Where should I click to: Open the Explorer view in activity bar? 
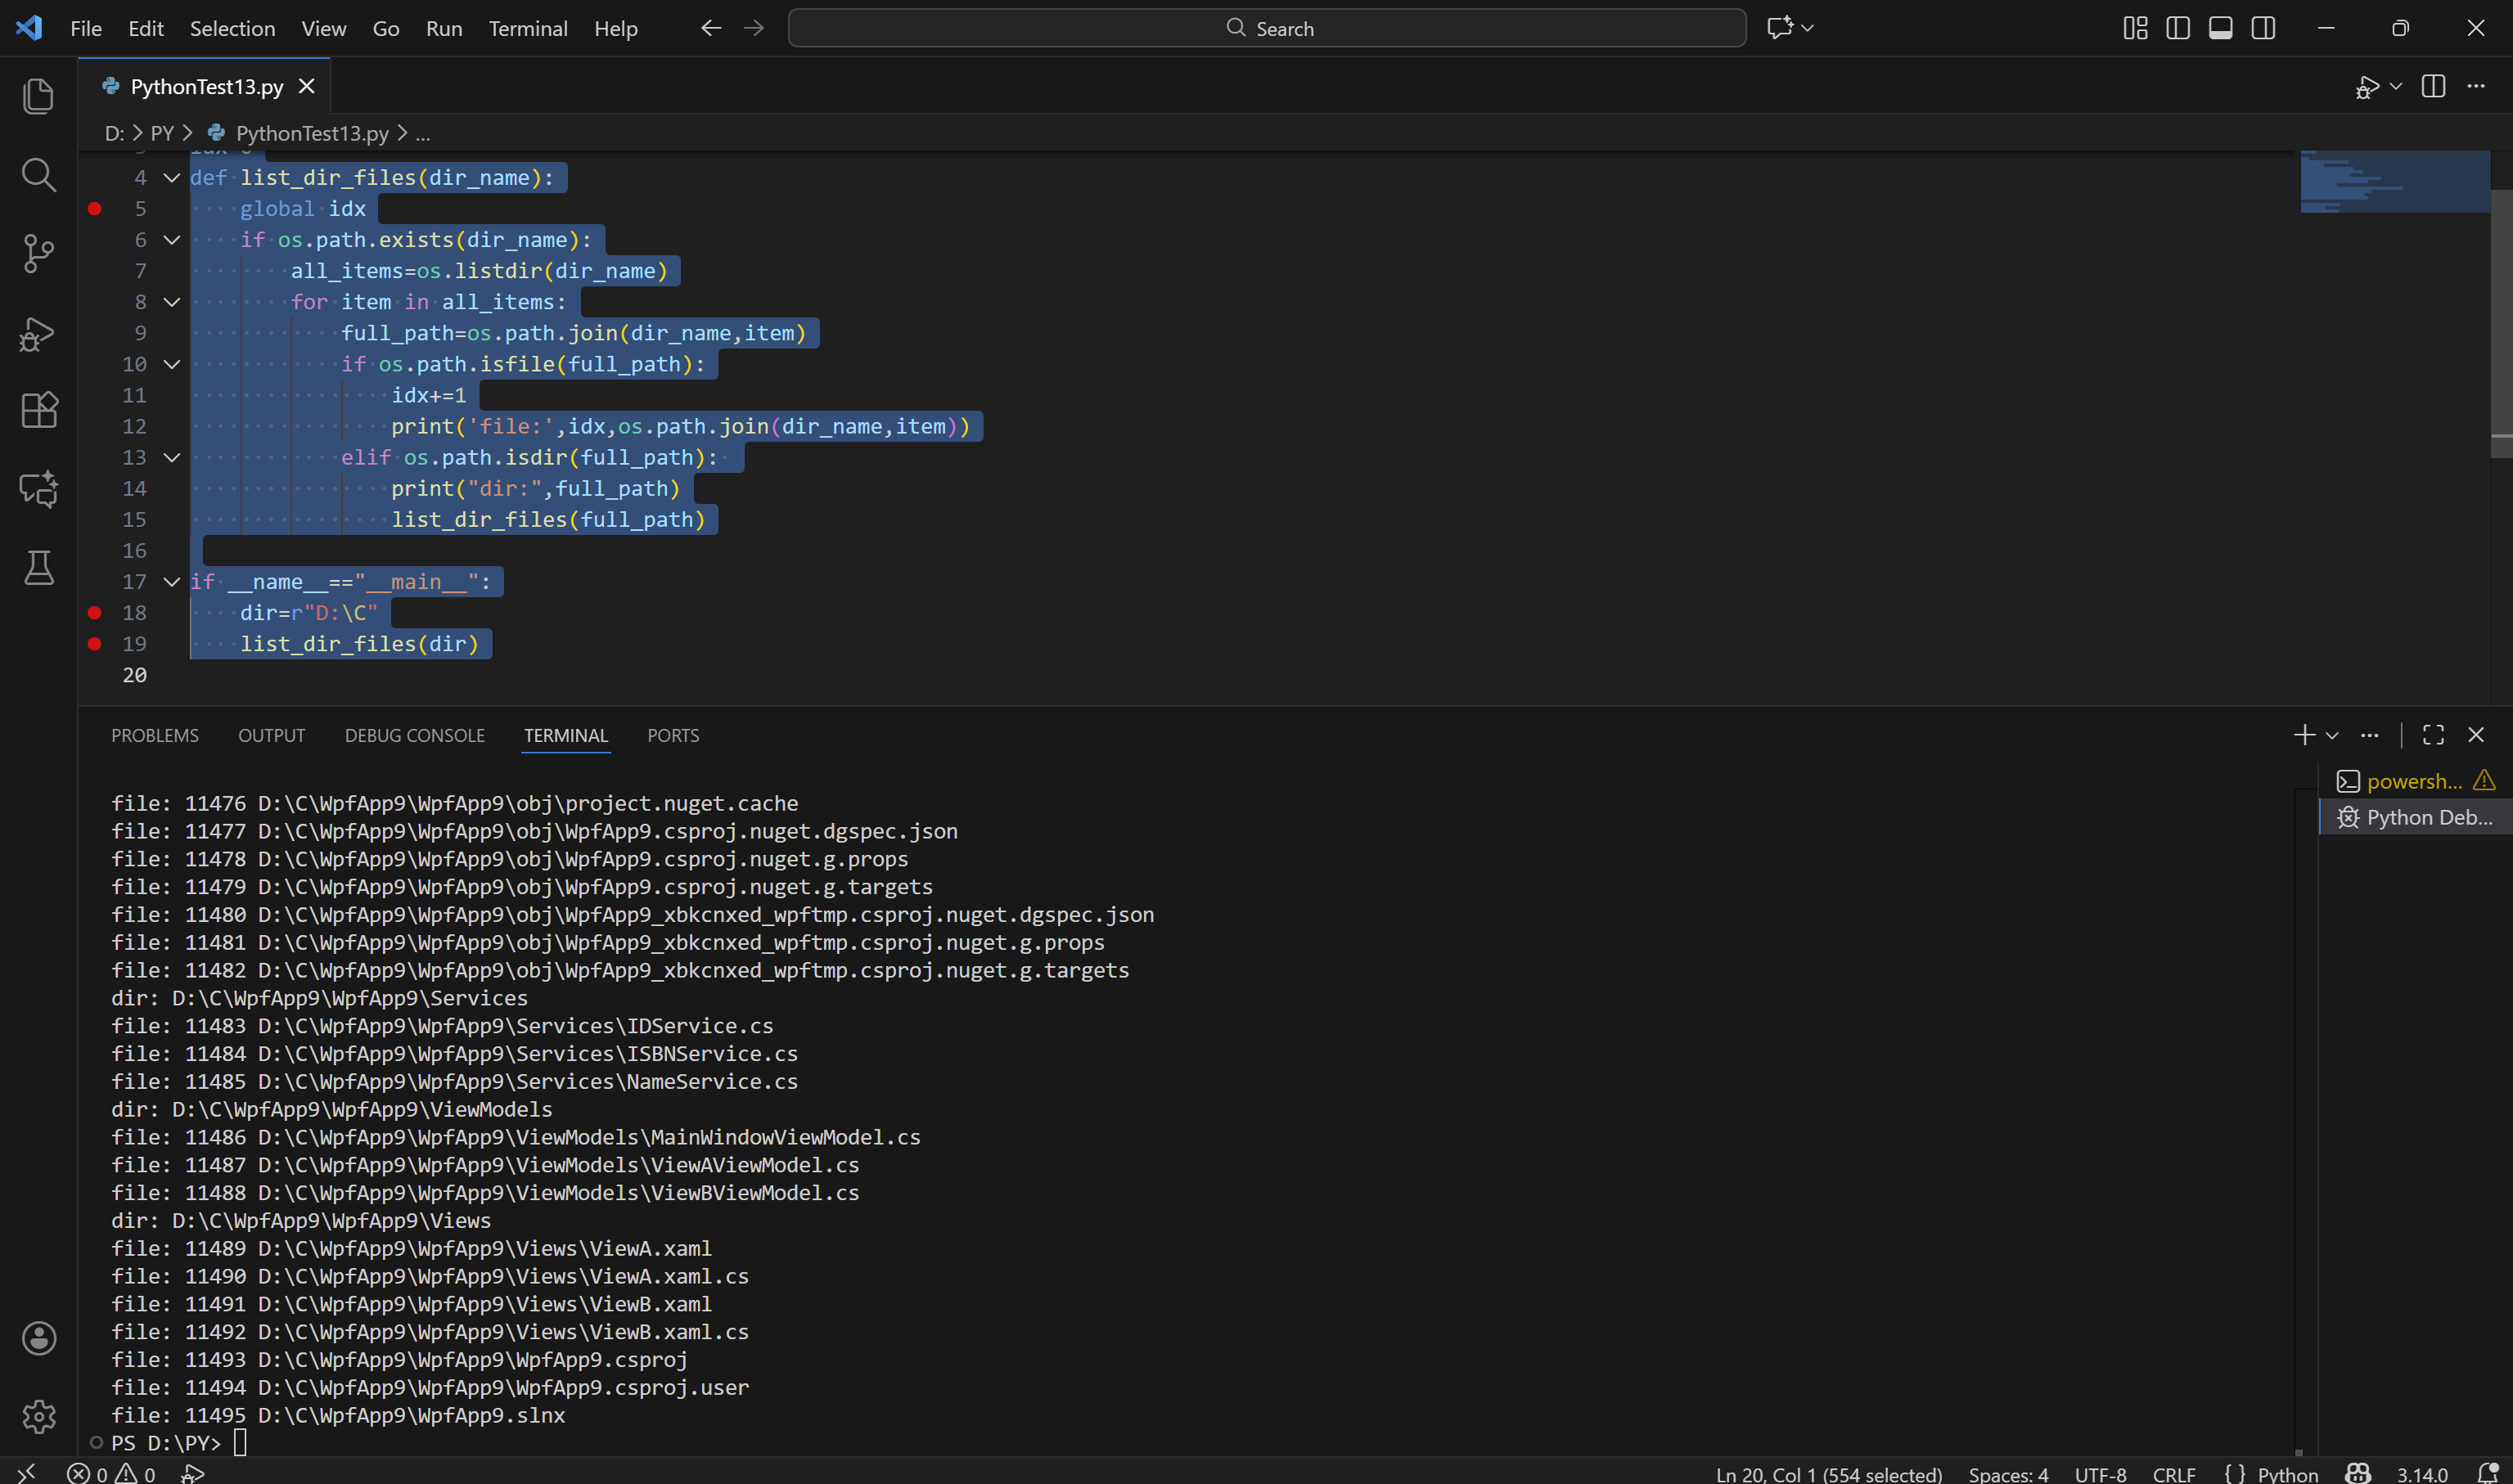(38, 96)
